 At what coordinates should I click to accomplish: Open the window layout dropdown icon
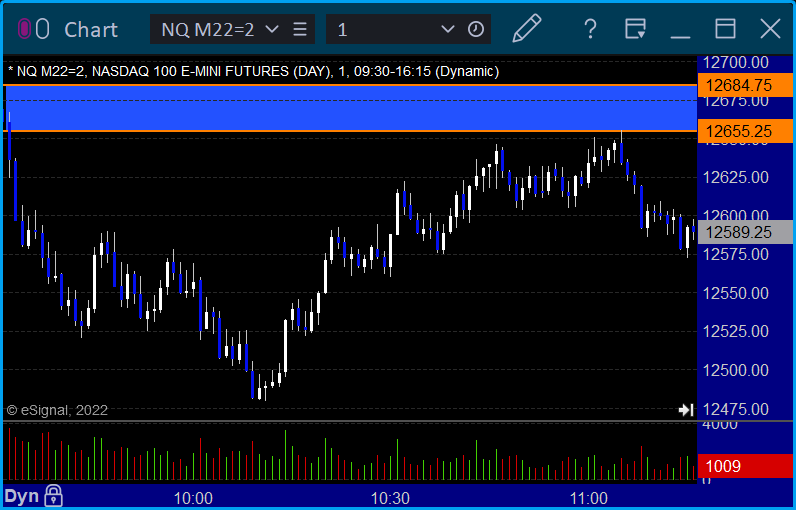[635, 28]
